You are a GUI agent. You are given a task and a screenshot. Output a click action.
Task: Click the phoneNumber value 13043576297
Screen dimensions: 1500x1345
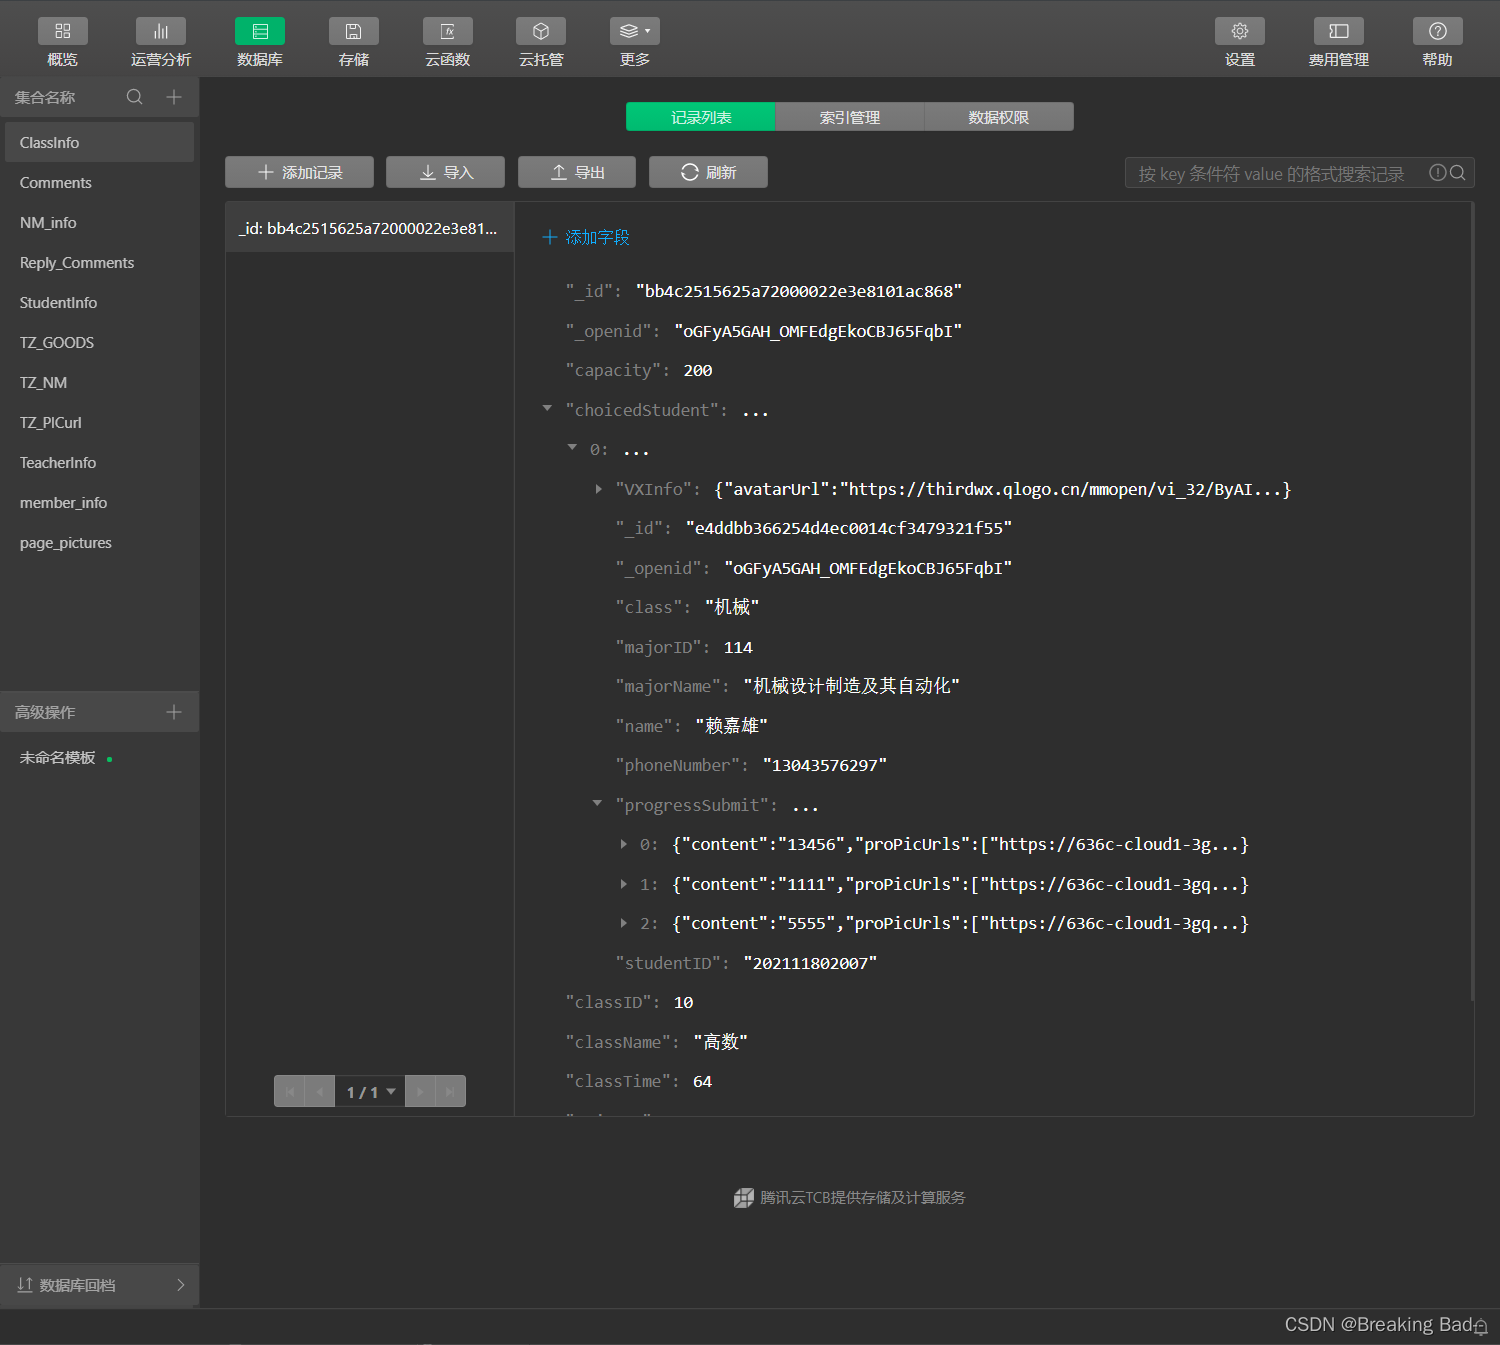(825, 765)
